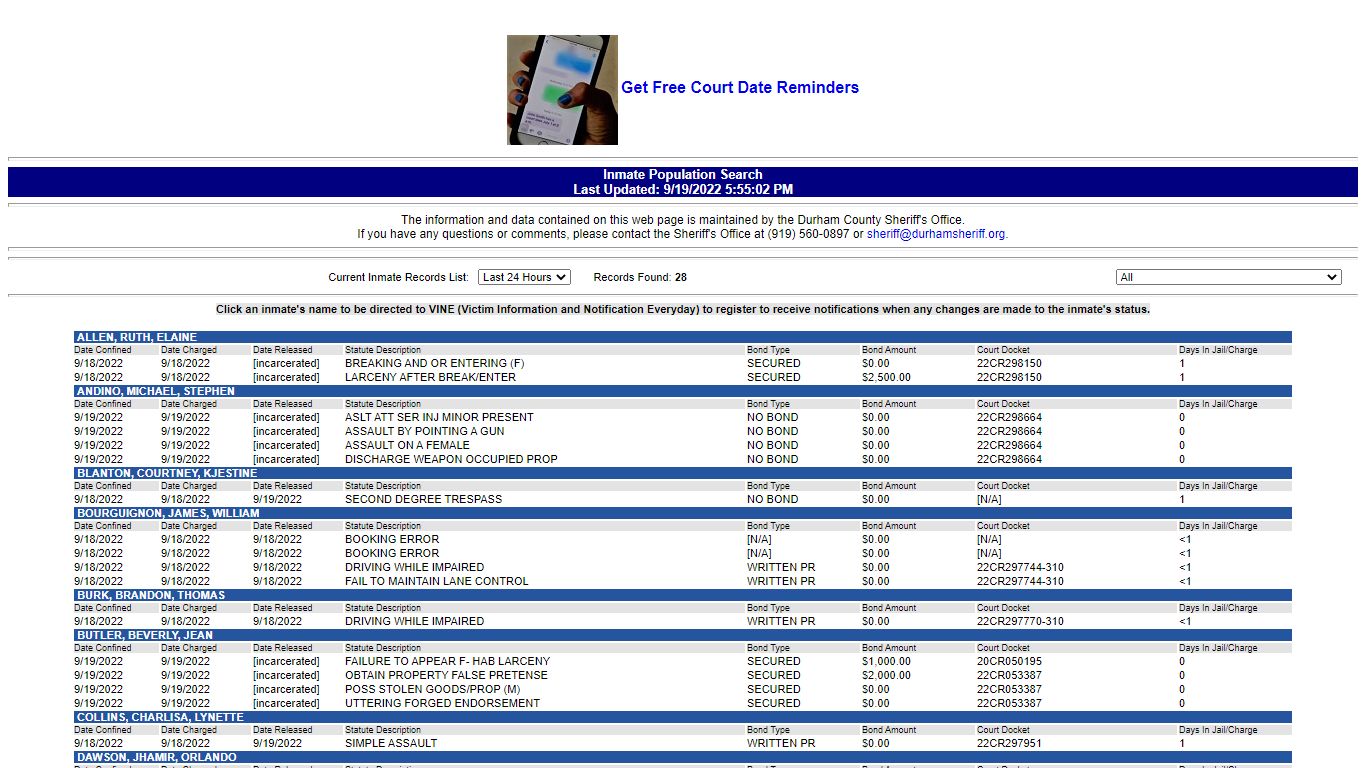The width and height of the screenshot is (1366, 768).
Task: Click the BREAKING AND OR ENTERING (F) charge
Action: (x=434, y=363)
